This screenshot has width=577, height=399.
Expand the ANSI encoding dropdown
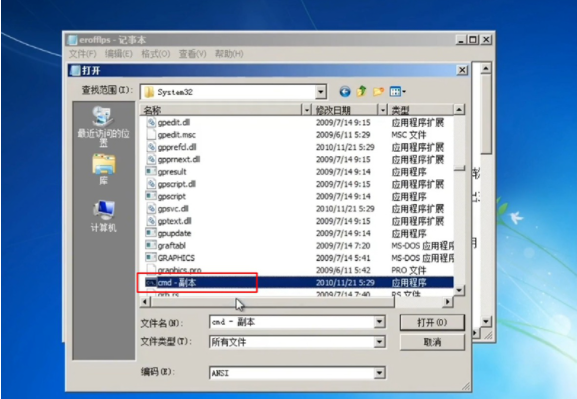(379, 373)
